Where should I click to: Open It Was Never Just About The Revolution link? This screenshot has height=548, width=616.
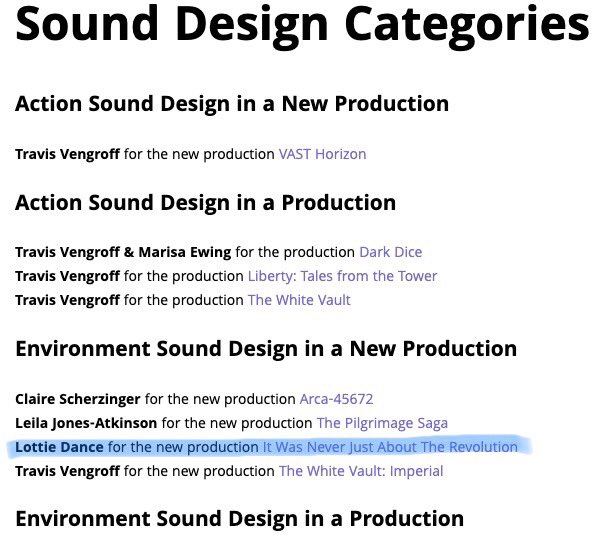point(390,447)
